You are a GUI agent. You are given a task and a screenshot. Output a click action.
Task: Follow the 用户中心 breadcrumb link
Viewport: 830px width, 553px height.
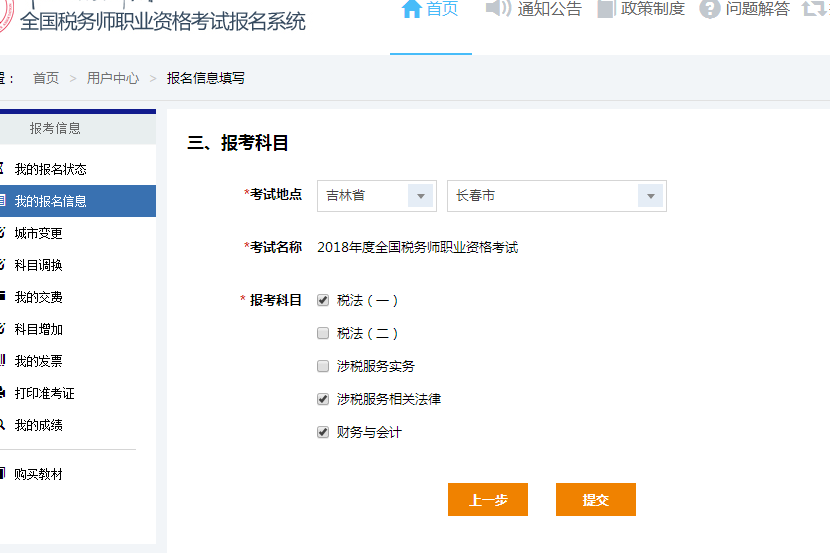(113, 78)
